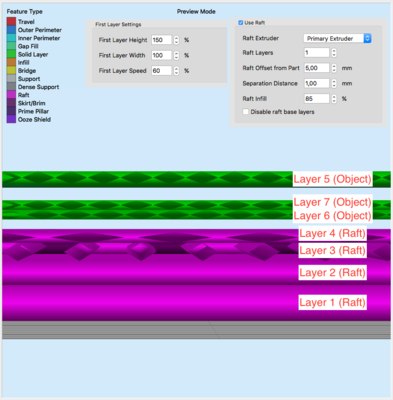Screen dimensions: 393x400
Task: Adjust First Layer Speed stepper arrows
Action: point(176,71)
